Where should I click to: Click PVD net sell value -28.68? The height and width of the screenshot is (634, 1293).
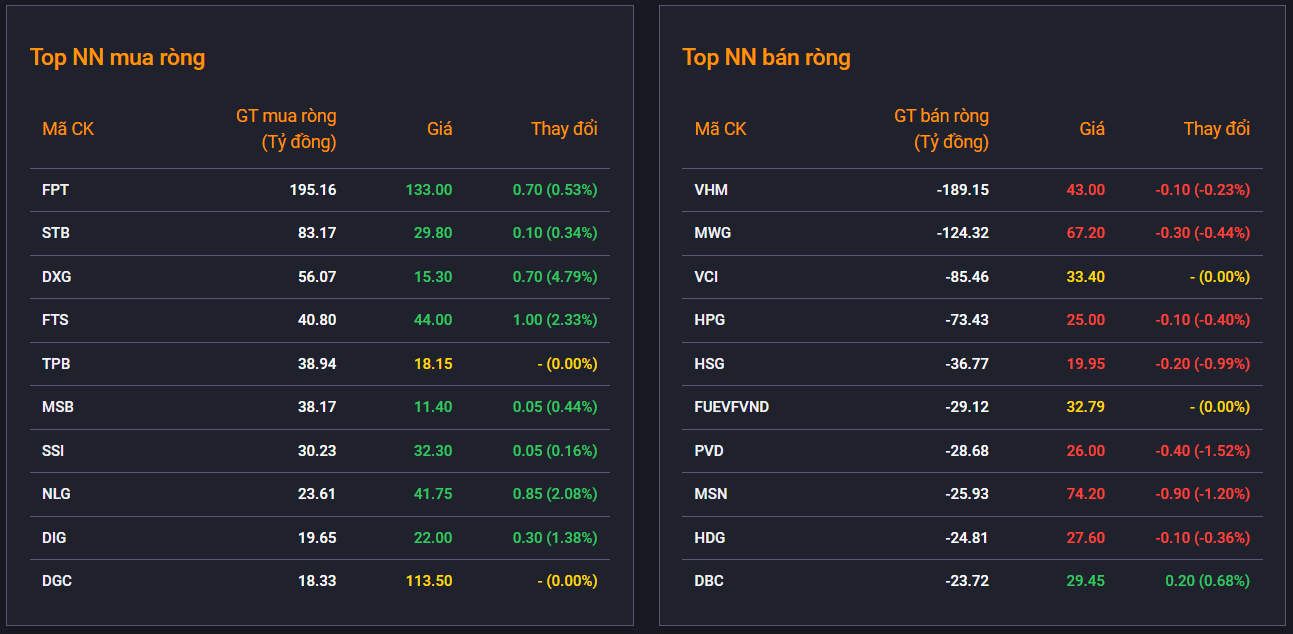tap(967, 451)
